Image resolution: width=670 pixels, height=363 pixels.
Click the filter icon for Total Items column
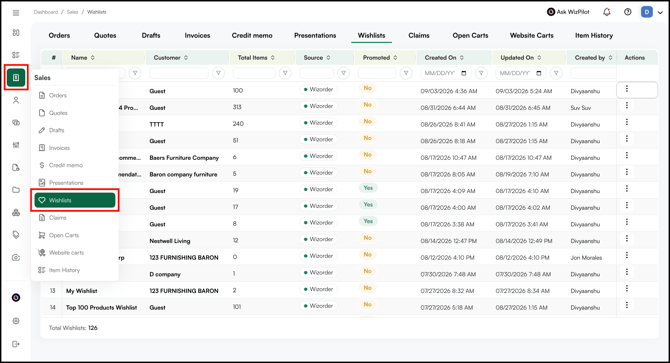pyautogui.click(x=285, y=73)
